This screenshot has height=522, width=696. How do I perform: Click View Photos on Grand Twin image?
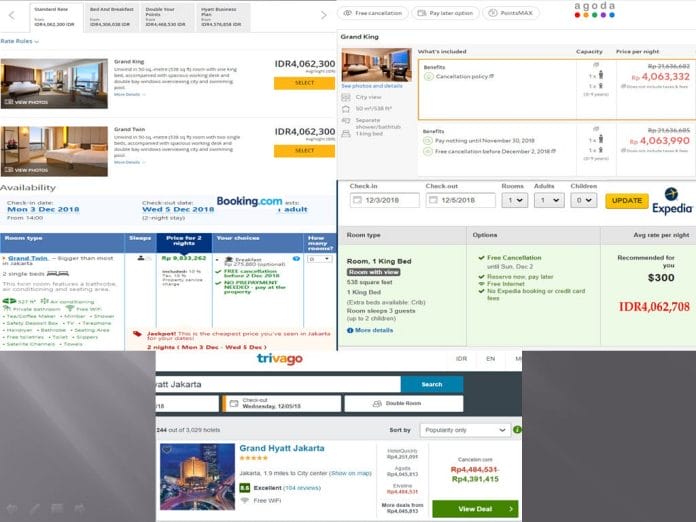tap(26, 170)
